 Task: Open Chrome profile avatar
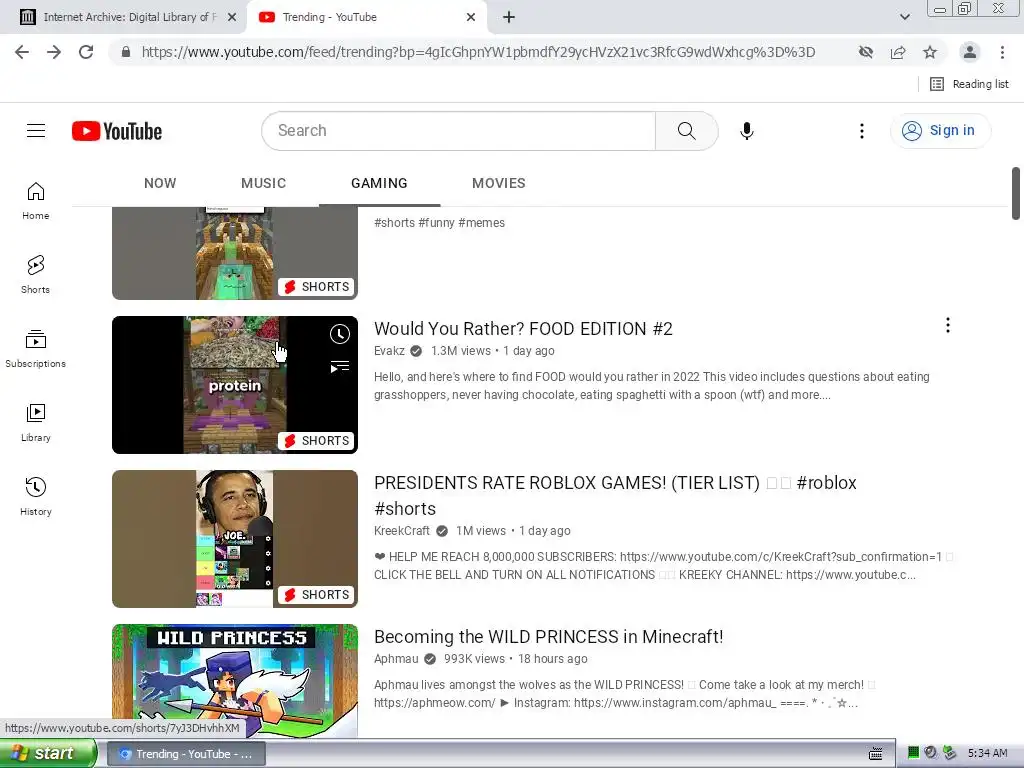[970, 52]
